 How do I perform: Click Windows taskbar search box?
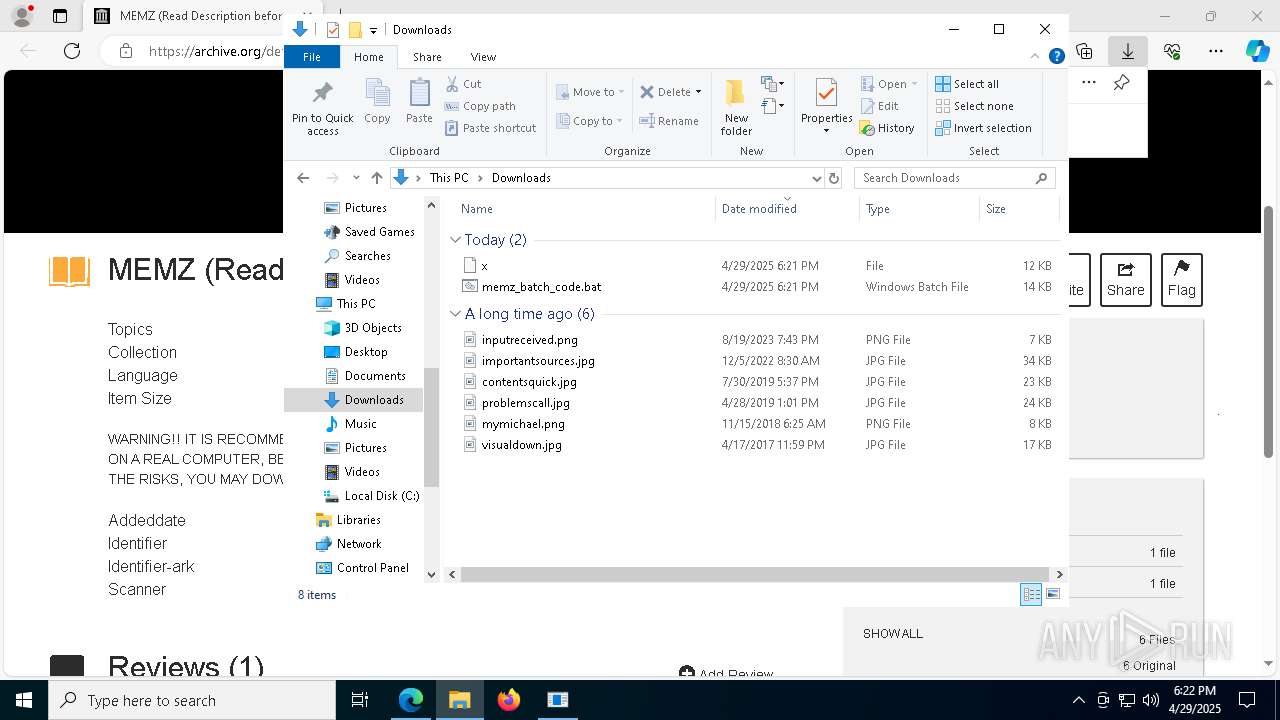click(192, 700)
